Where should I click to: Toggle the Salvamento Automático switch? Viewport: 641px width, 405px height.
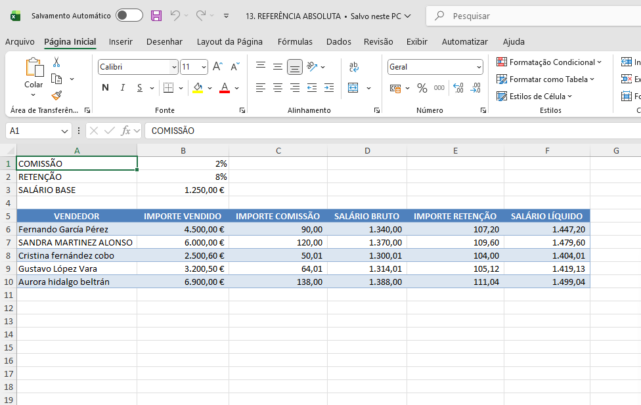(x=129, y=16)
